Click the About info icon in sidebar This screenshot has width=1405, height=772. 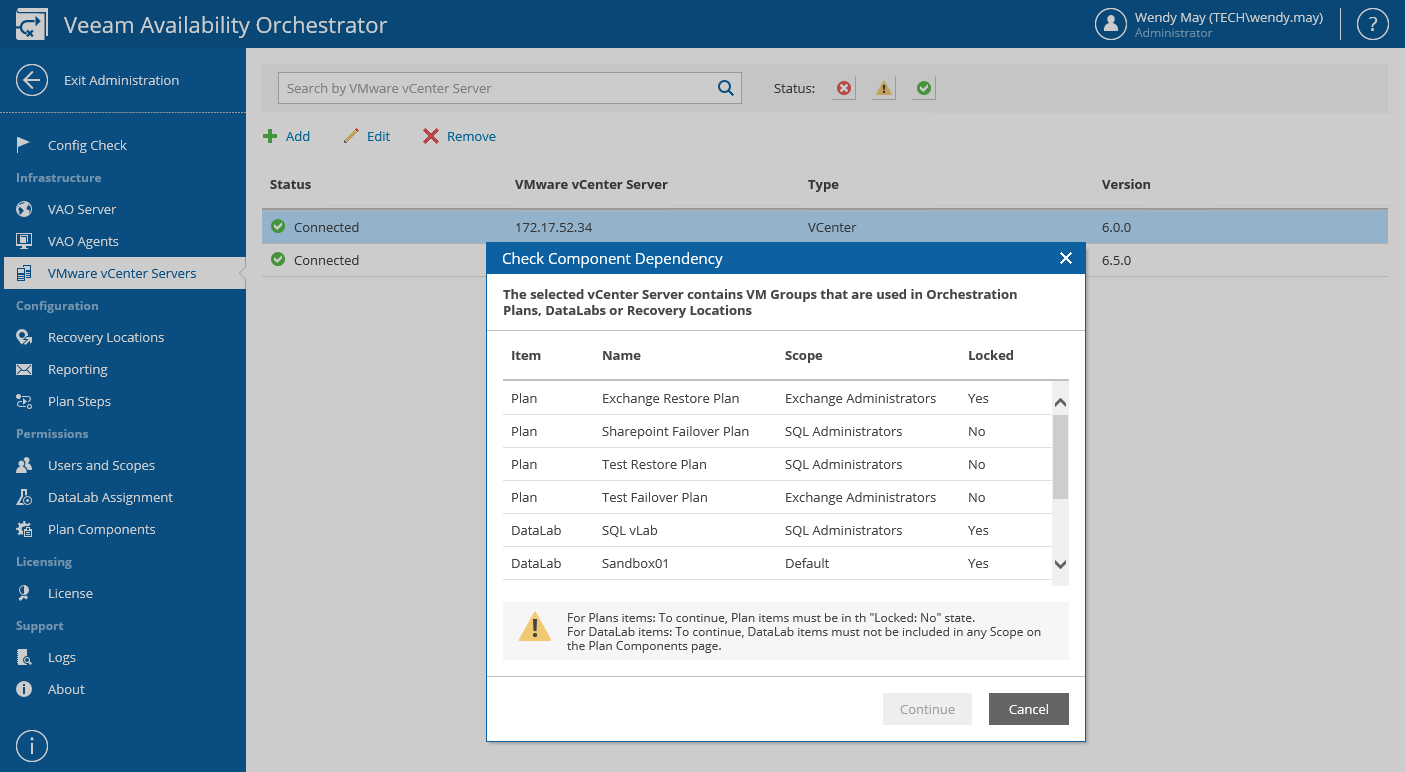pyautogui.click(x=24, y=689)
